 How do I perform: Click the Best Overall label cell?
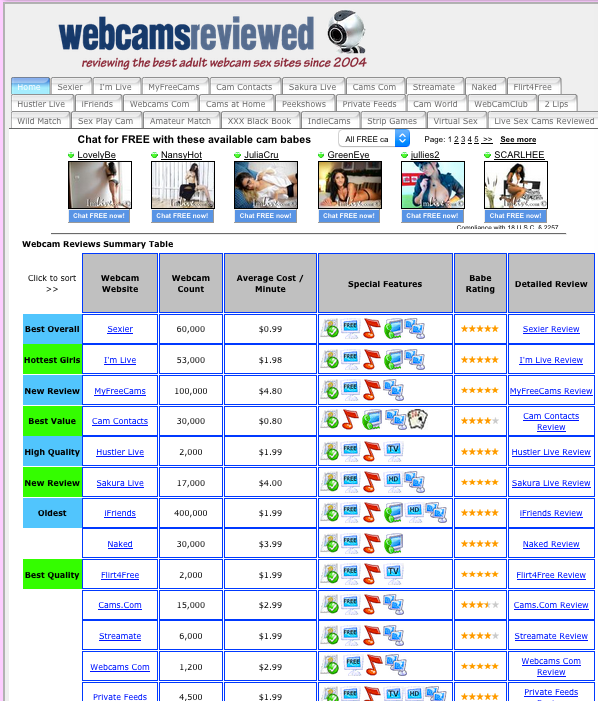(52, 329)
